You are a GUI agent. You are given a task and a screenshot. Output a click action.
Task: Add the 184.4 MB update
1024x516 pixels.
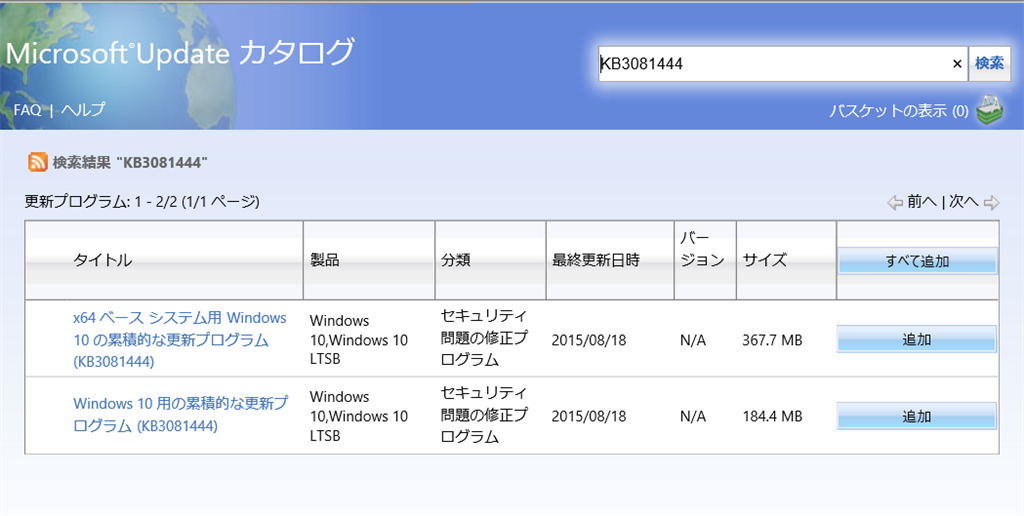[917, 416]
